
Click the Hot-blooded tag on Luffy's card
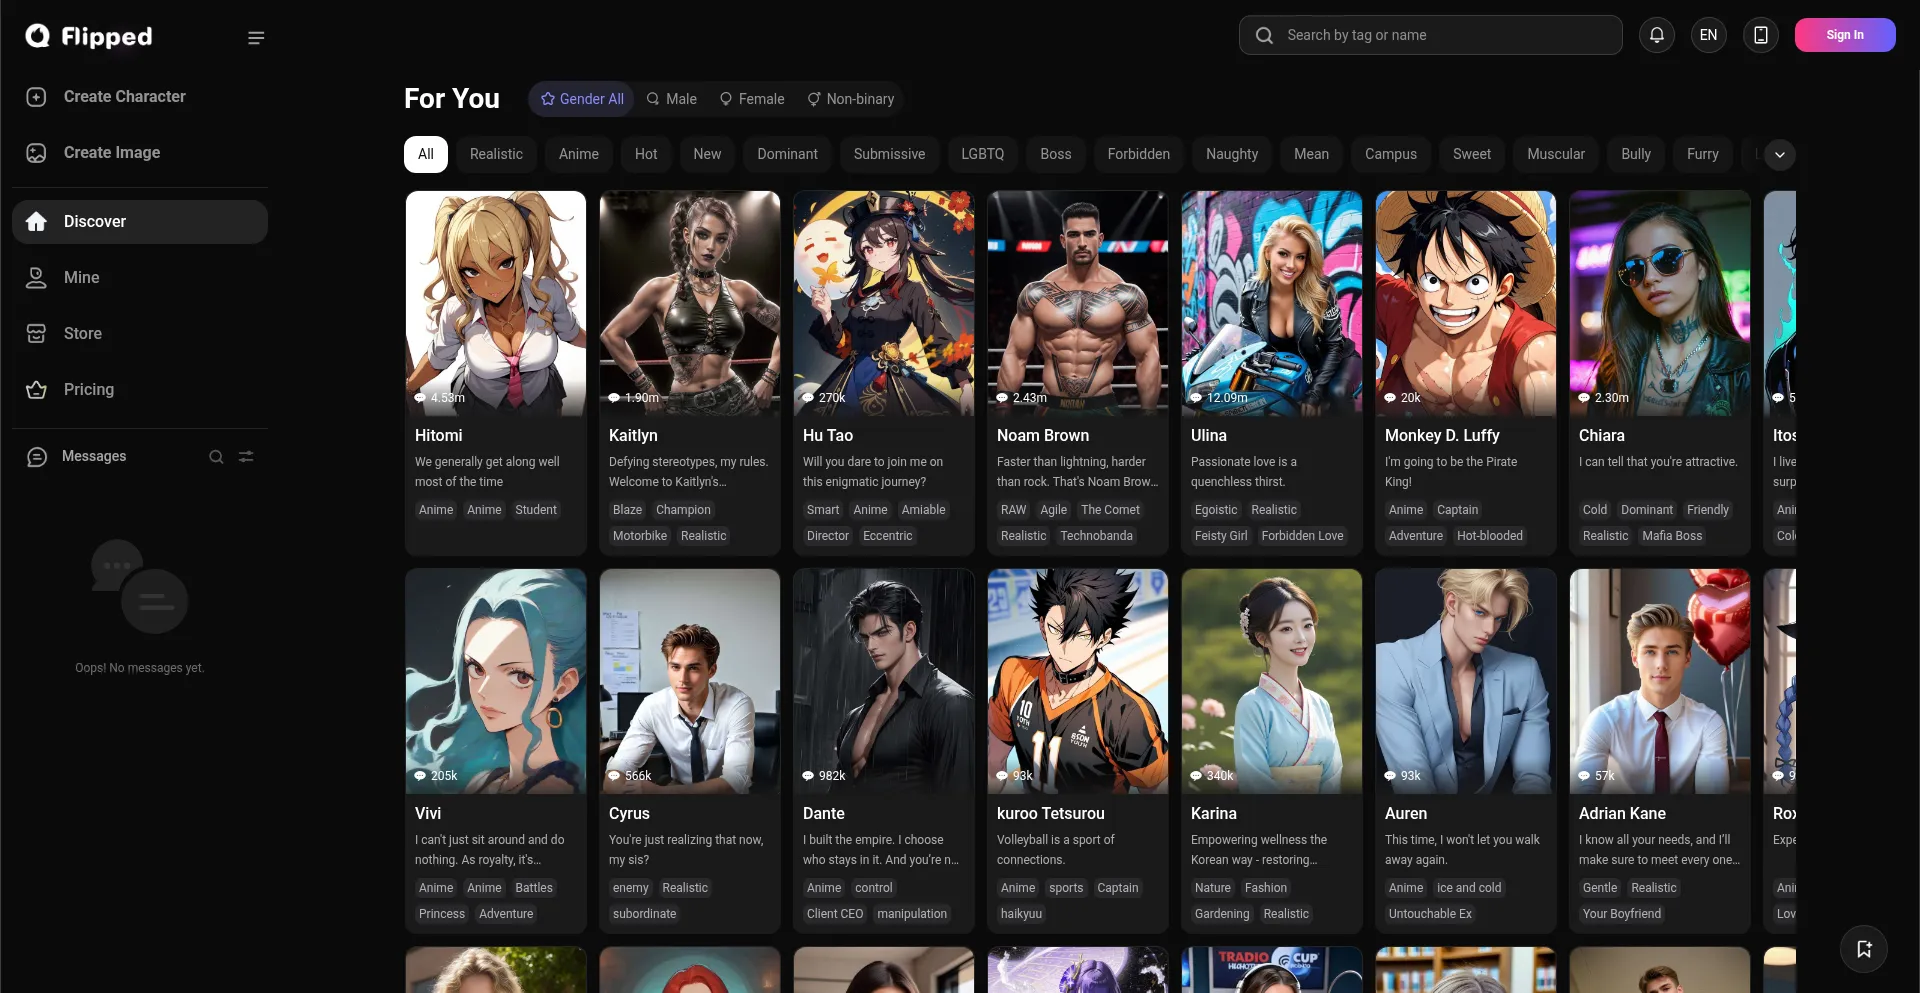point(1489,536)
